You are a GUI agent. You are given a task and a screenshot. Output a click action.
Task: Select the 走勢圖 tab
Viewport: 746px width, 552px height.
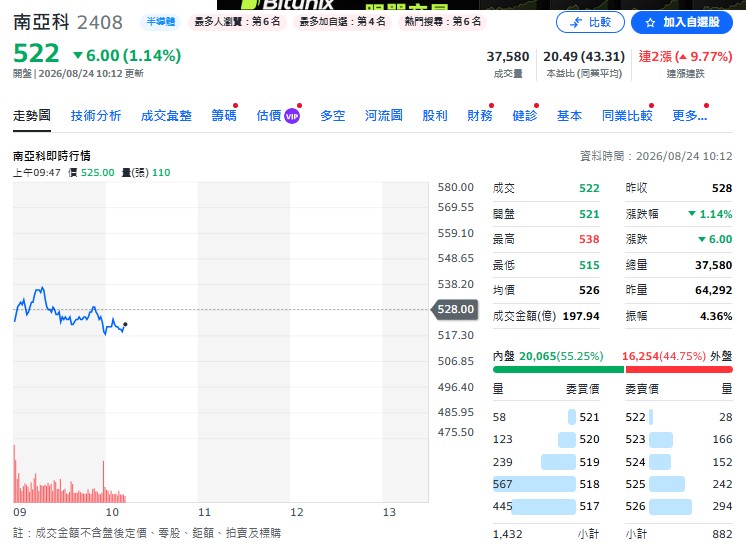(31, 116)
